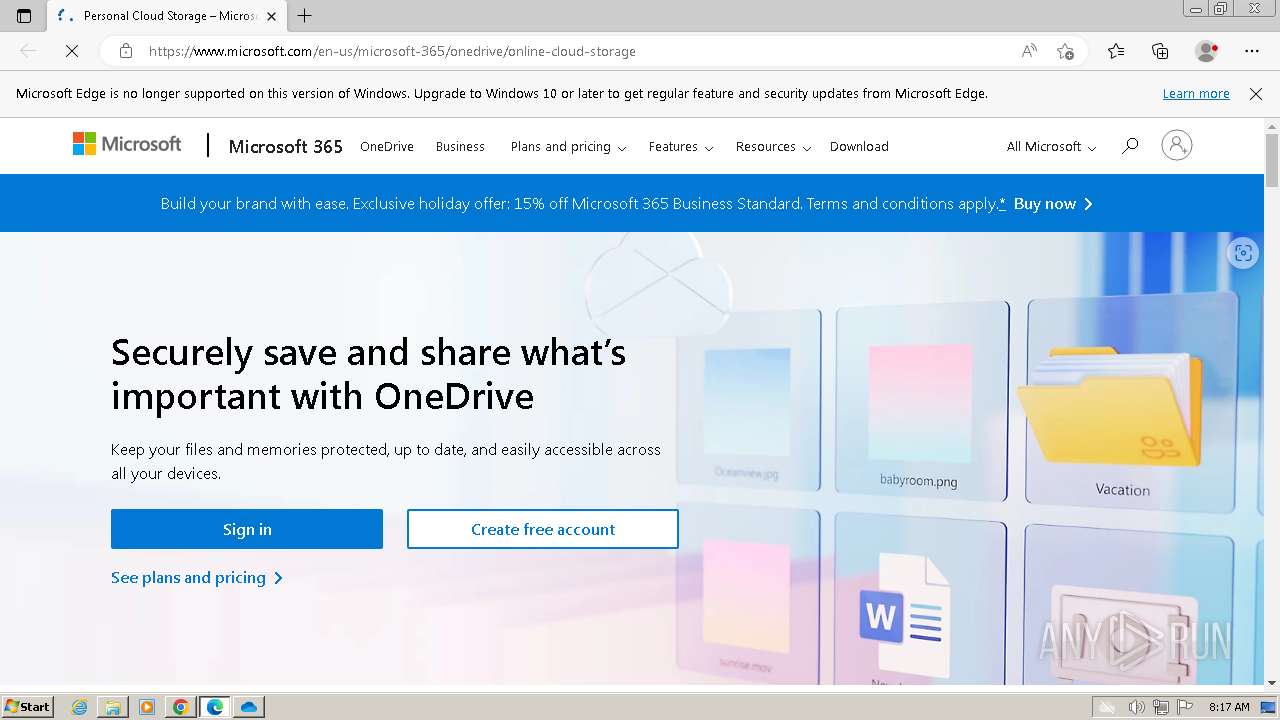This screenshot has width=1280, height=720.
Task: Launch Internet Explorer from taskbar
Action: [x=79, y=707]
